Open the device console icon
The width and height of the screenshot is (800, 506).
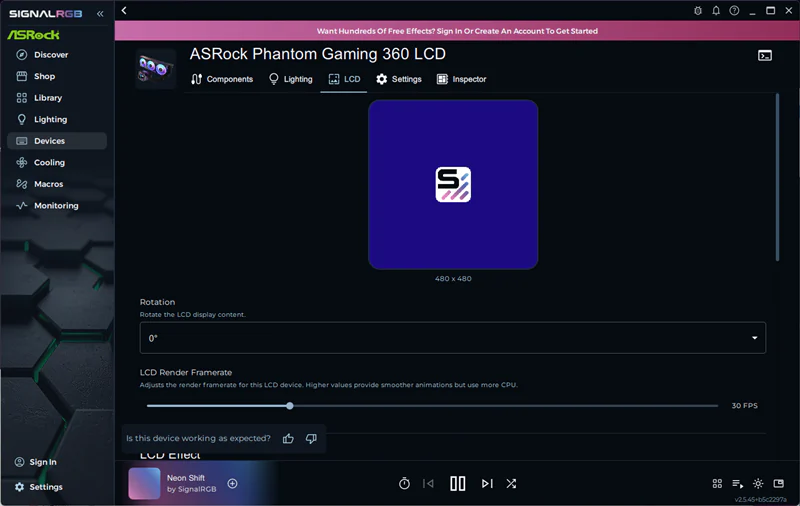pyautogui.click(x=765, y=56)
